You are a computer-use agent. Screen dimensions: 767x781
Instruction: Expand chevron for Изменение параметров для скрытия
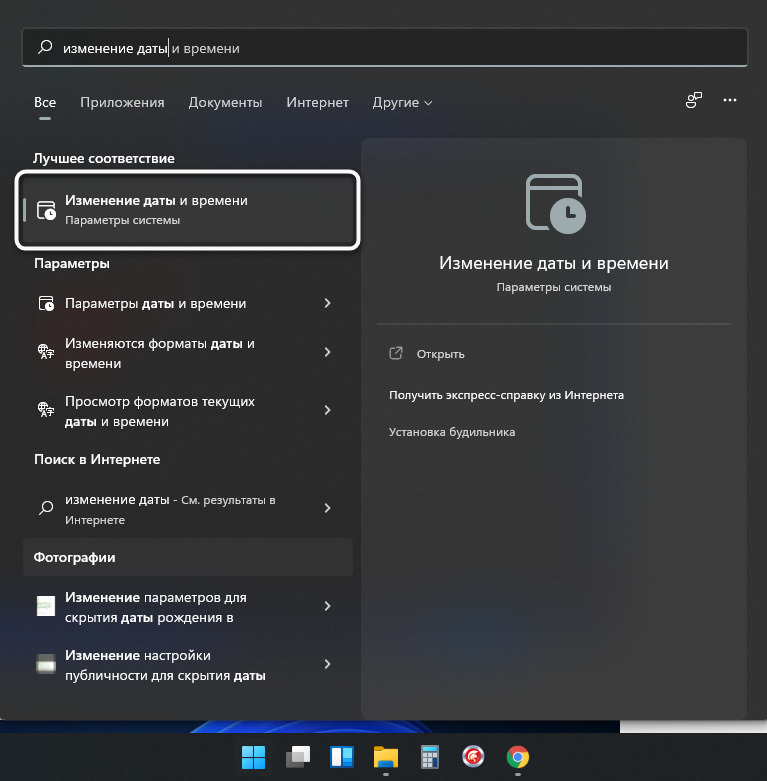327,606
